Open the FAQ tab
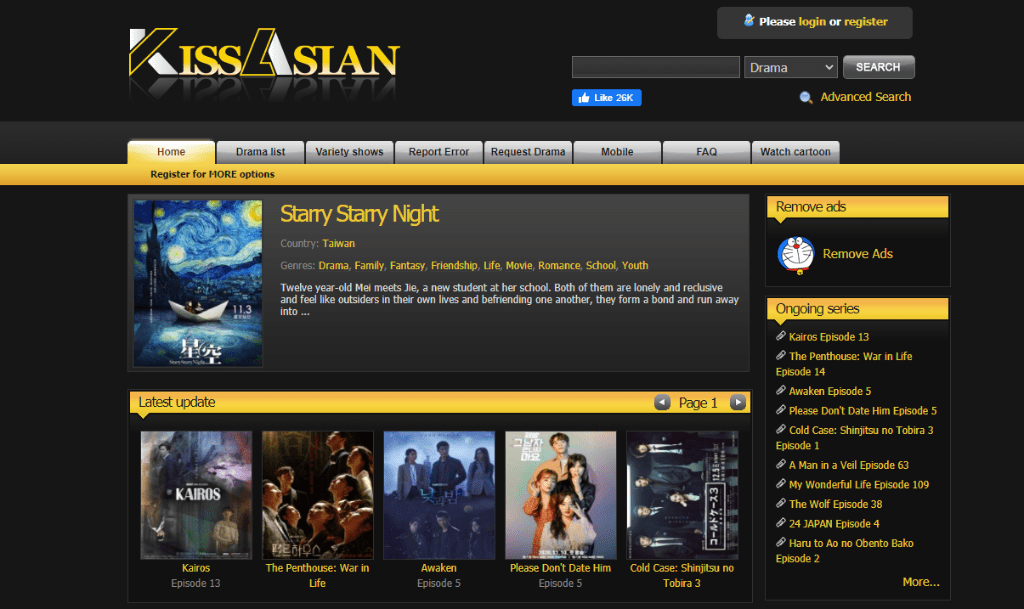 (x=707, y=152)
